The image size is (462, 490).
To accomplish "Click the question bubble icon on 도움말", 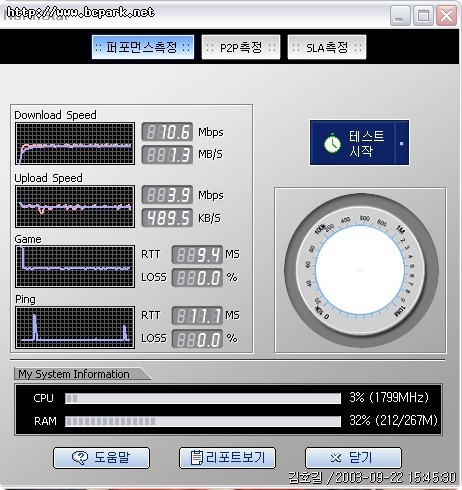I will tap(80, 458).
